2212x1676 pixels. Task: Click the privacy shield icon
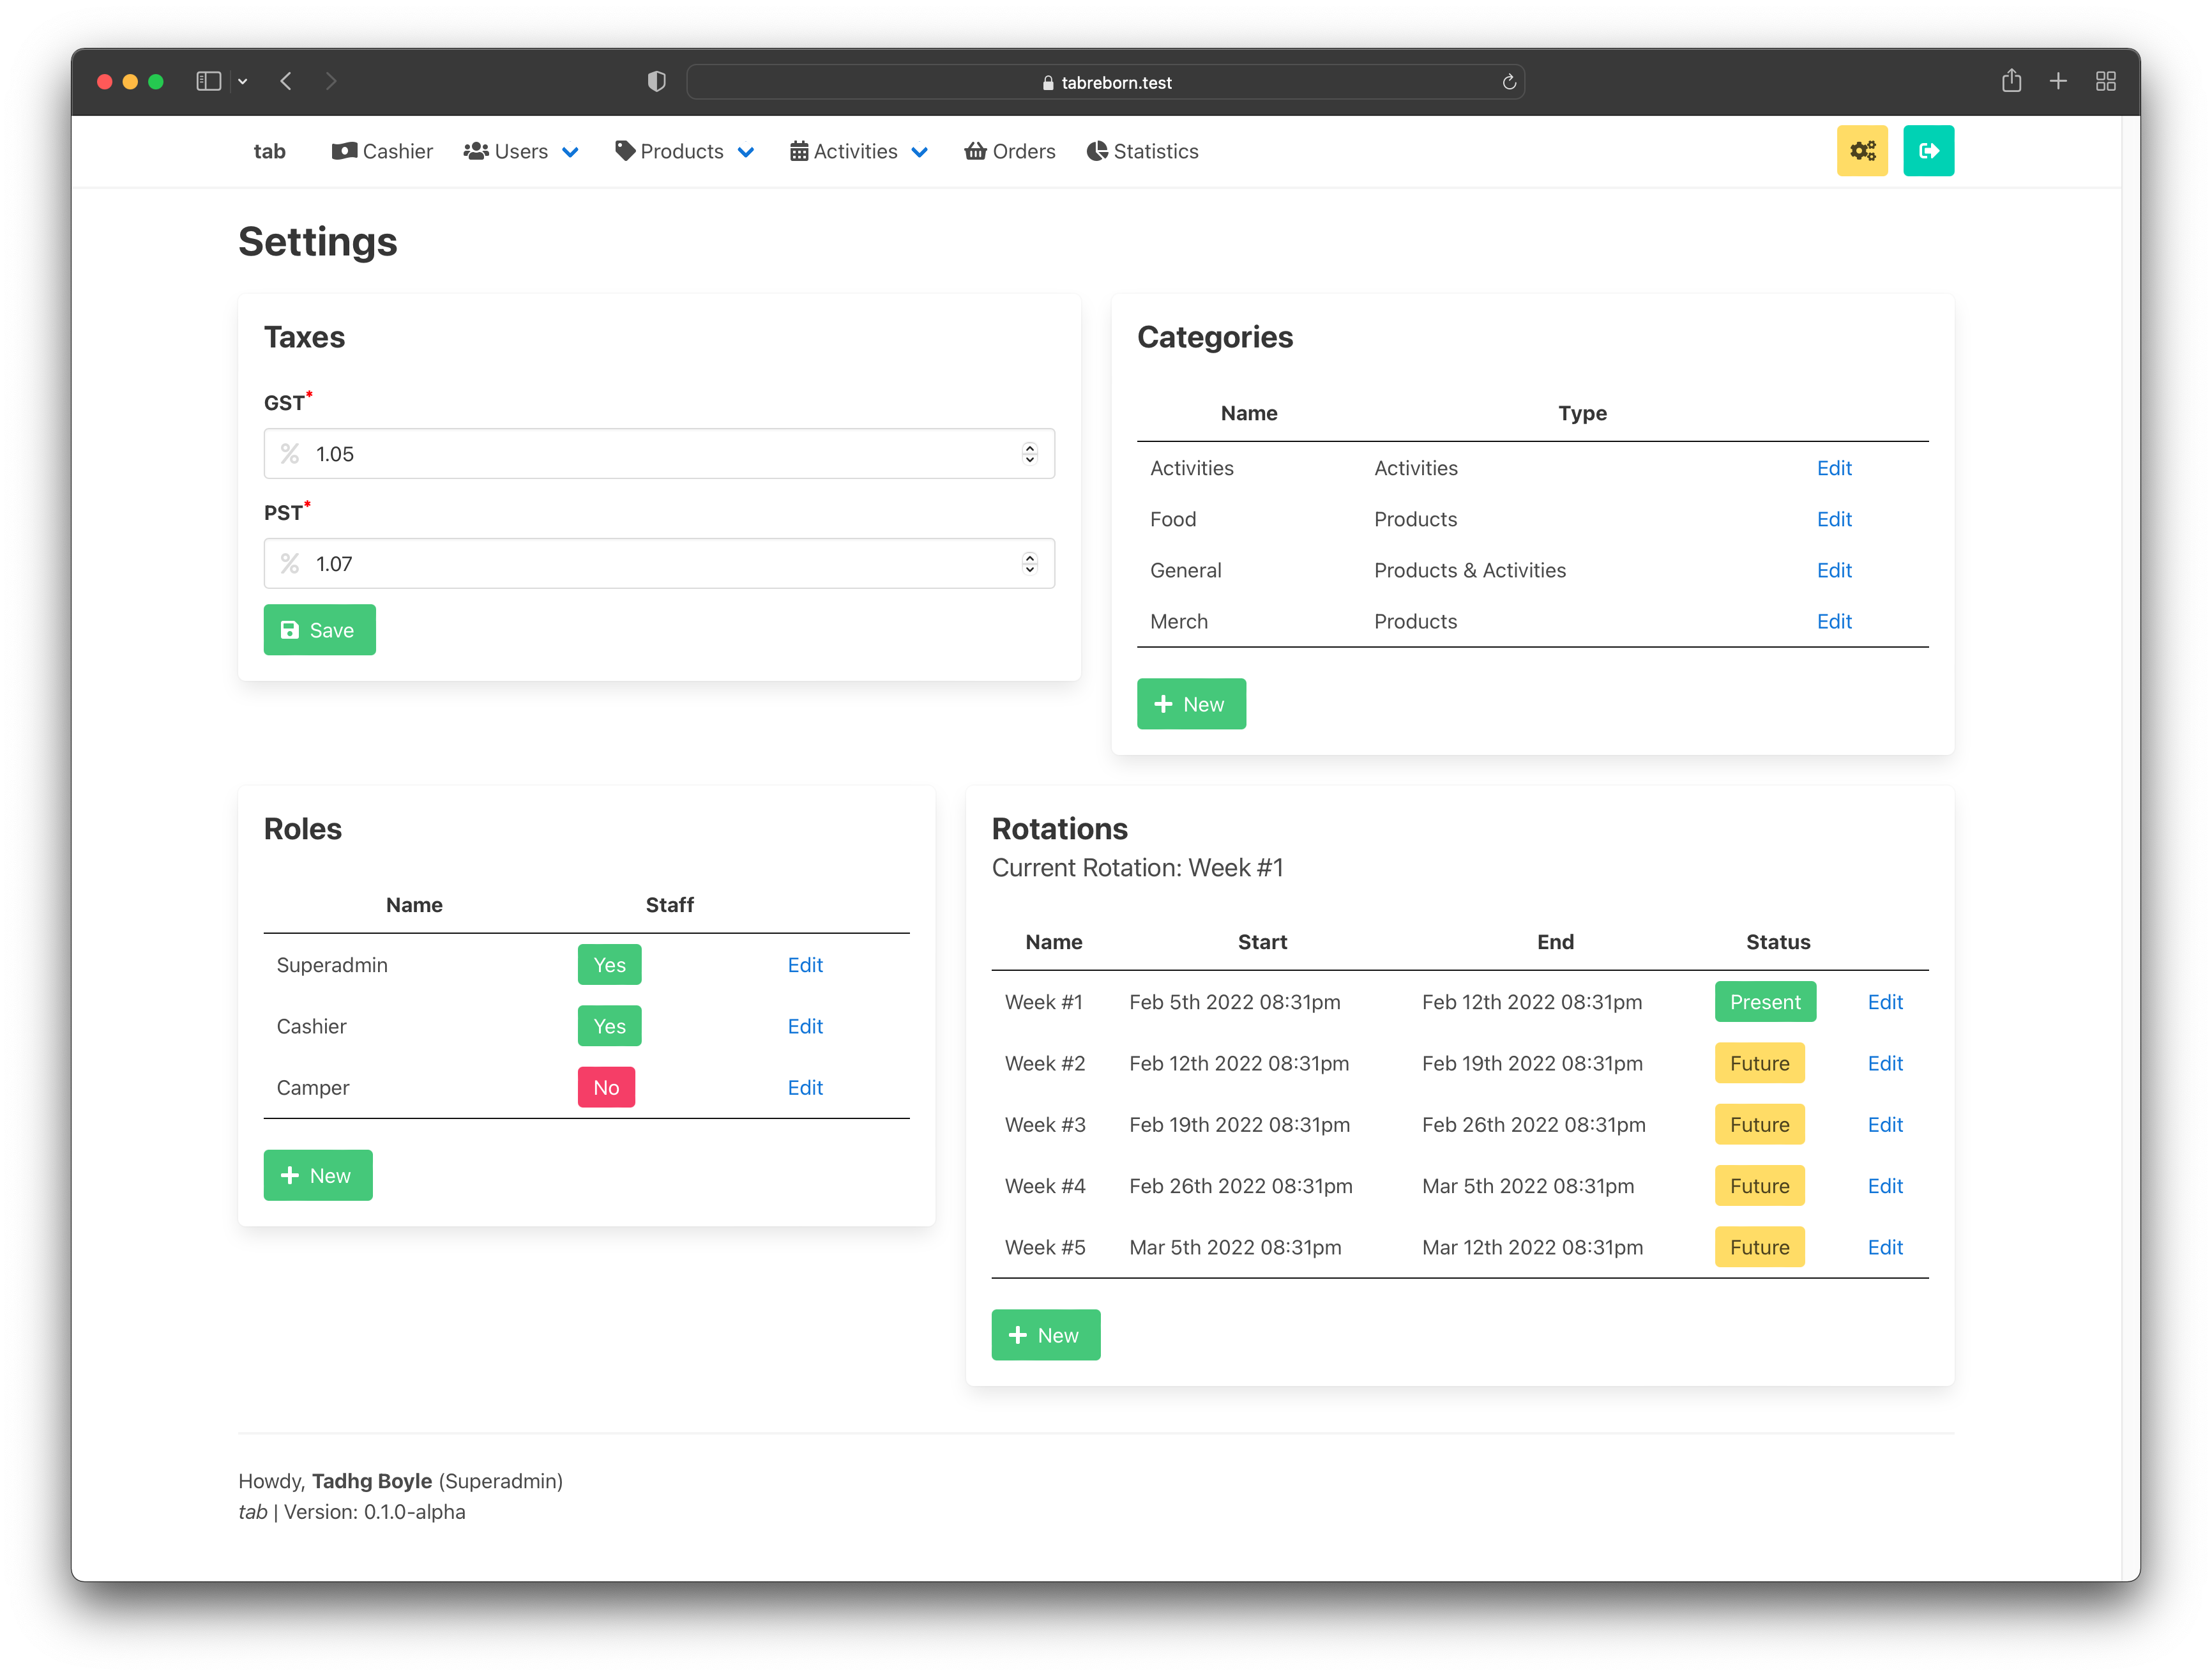coord(656,82)
